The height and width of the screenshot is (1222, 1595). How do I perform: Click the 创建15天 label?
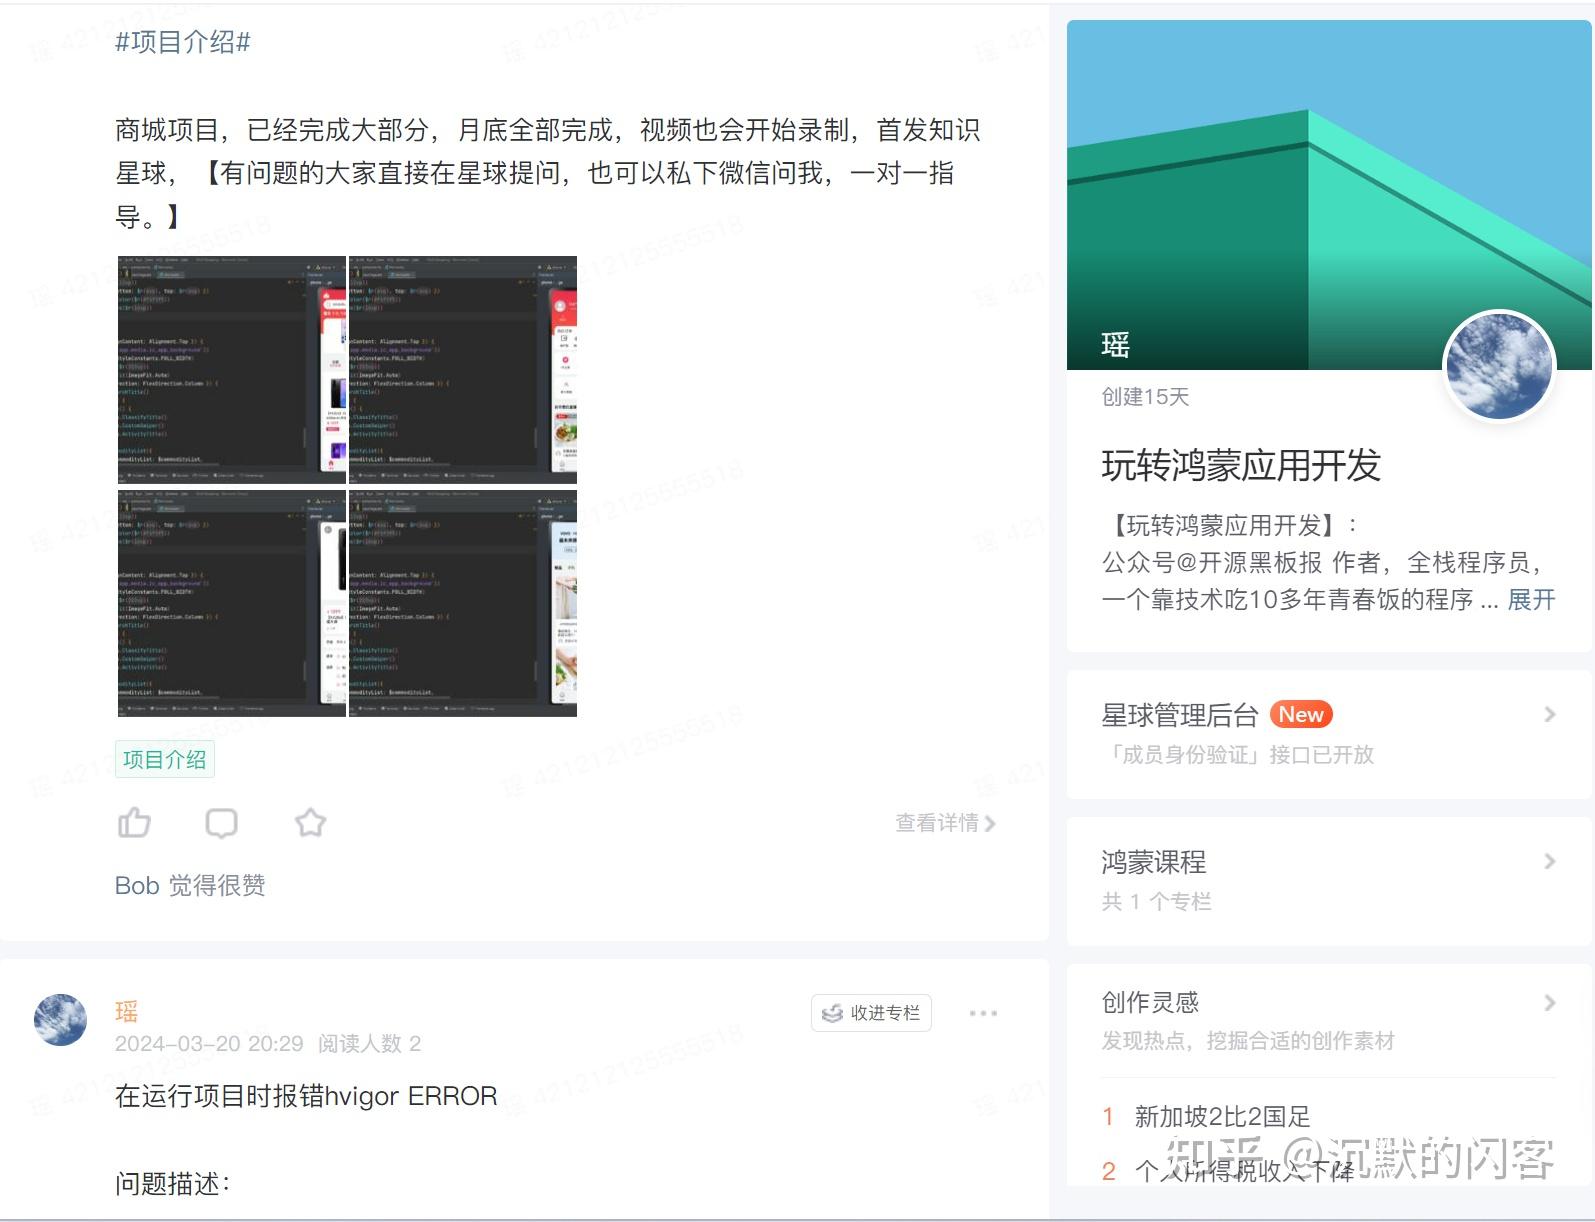pos(1145,397)
